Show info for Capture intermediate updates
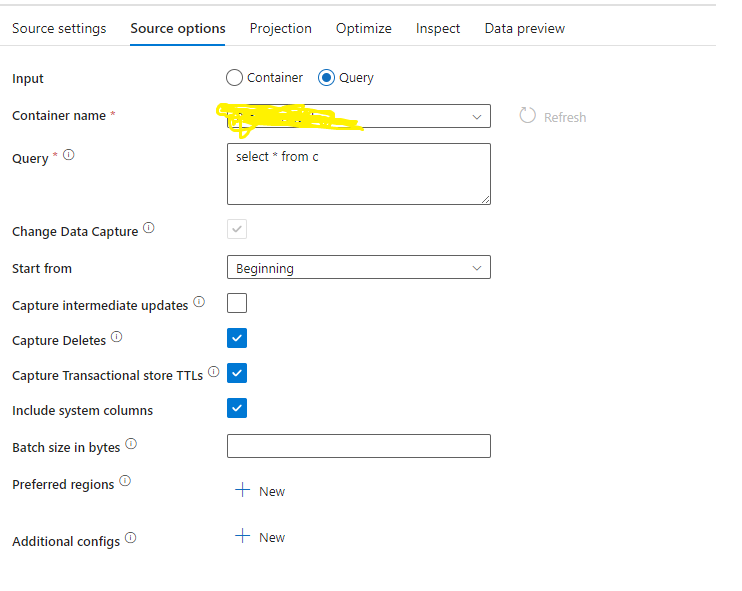The width and height of the screenshot is (742, 591). 199,301
